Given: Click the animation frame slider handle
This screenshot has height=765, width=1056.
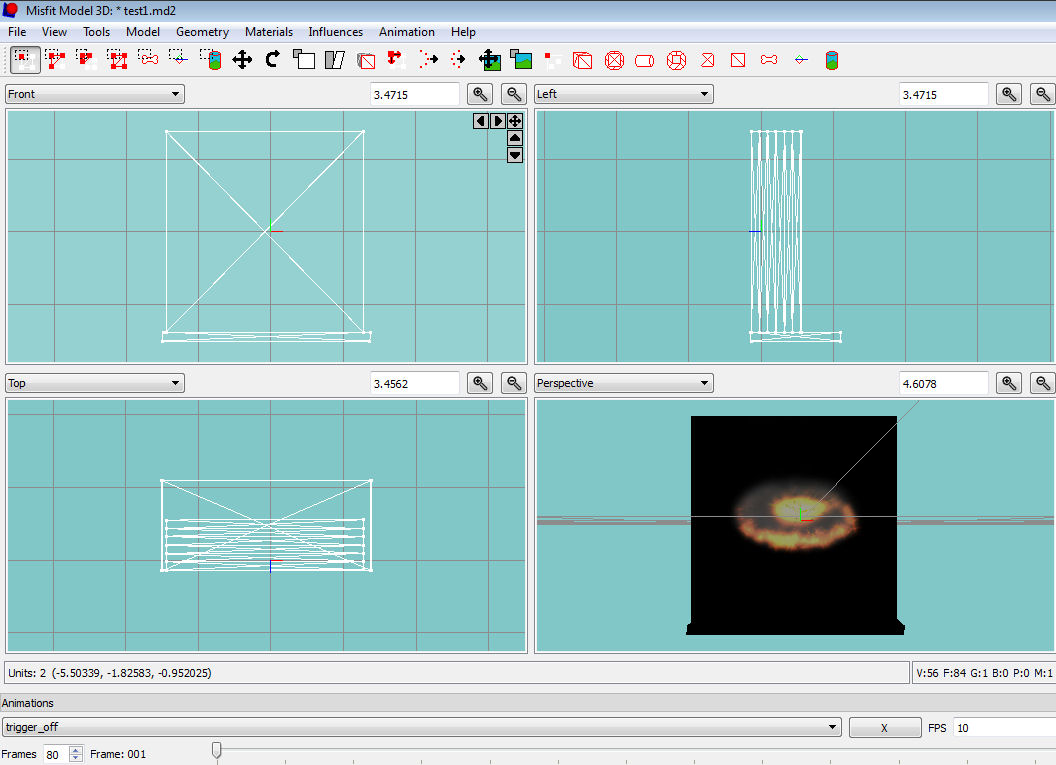Looking at the screenshot, I should (x=216, y=750).
